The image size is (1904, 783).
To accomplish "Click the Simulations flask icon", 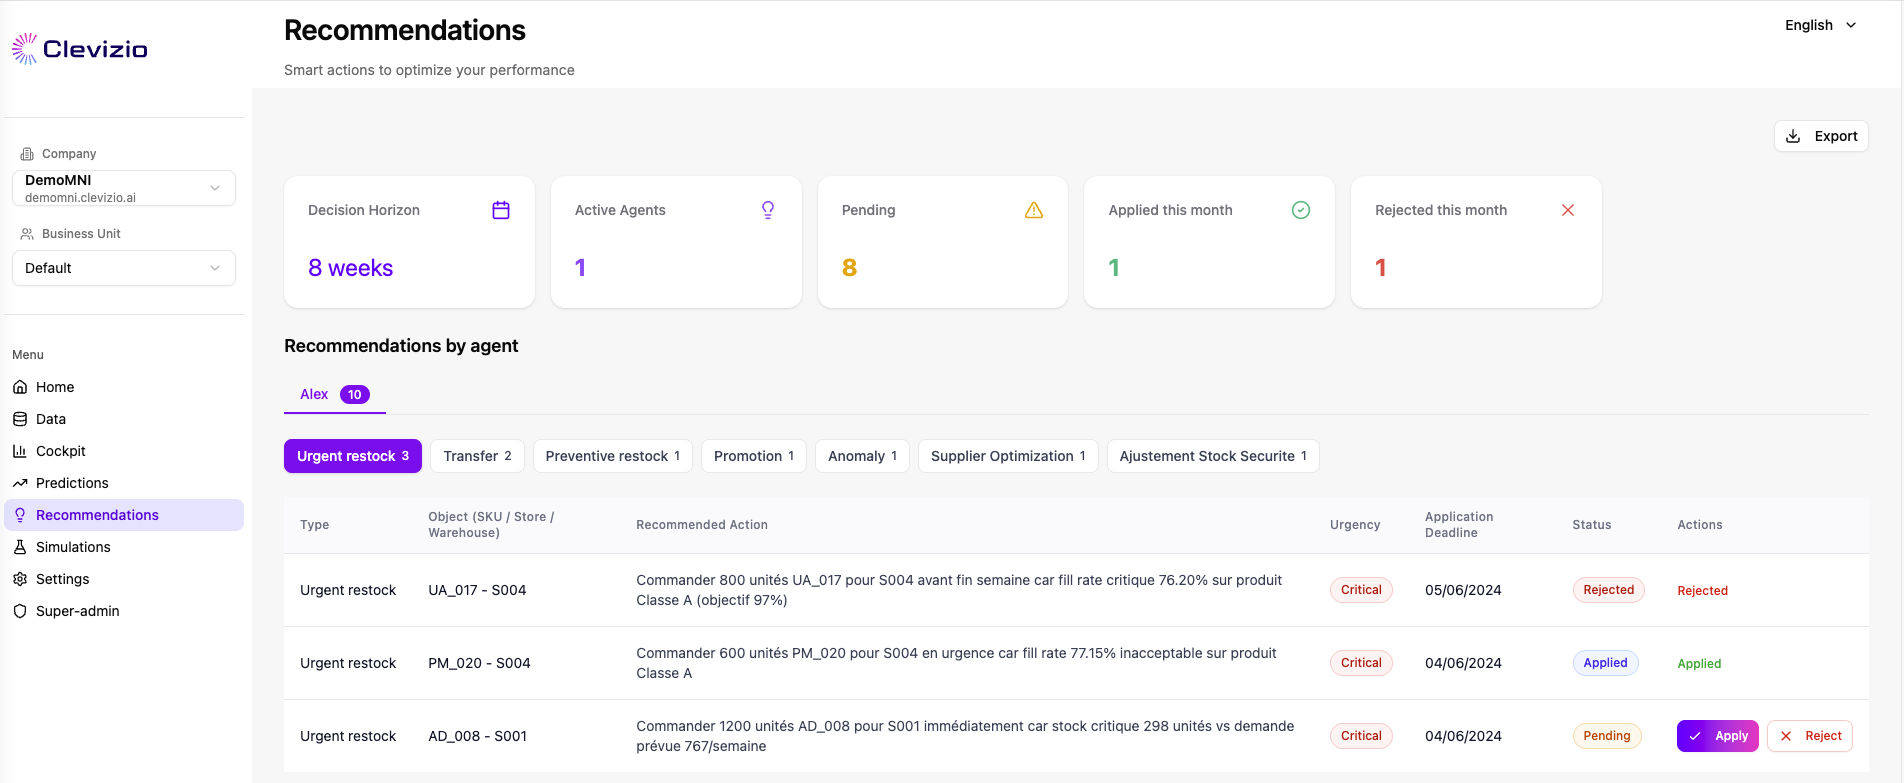I will pyautogui.click(x=20, y=547).
